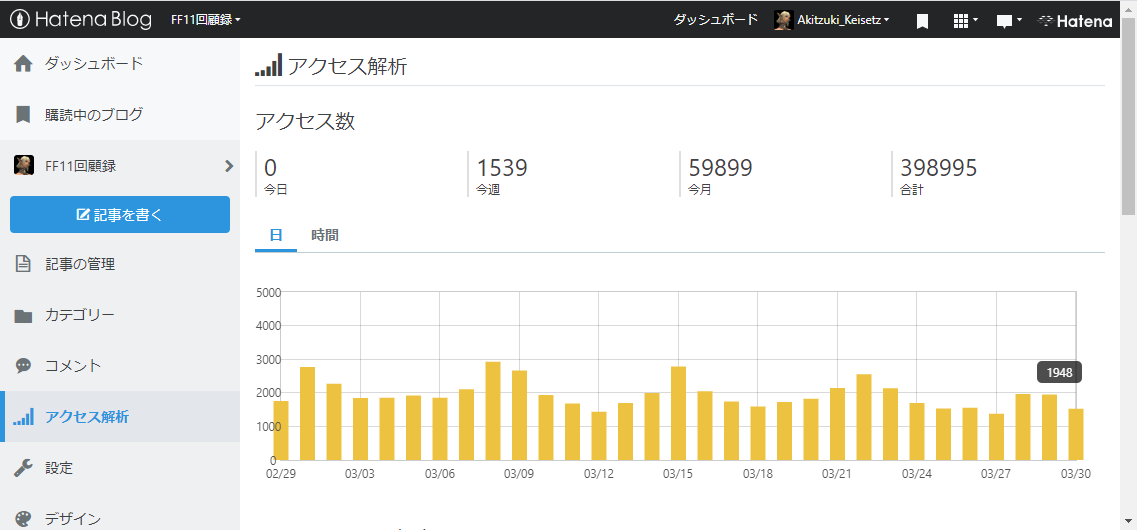Click the bar chart icon beside アクセス解析
Screen dimensions: 1137x530
[x=23, y=417]
